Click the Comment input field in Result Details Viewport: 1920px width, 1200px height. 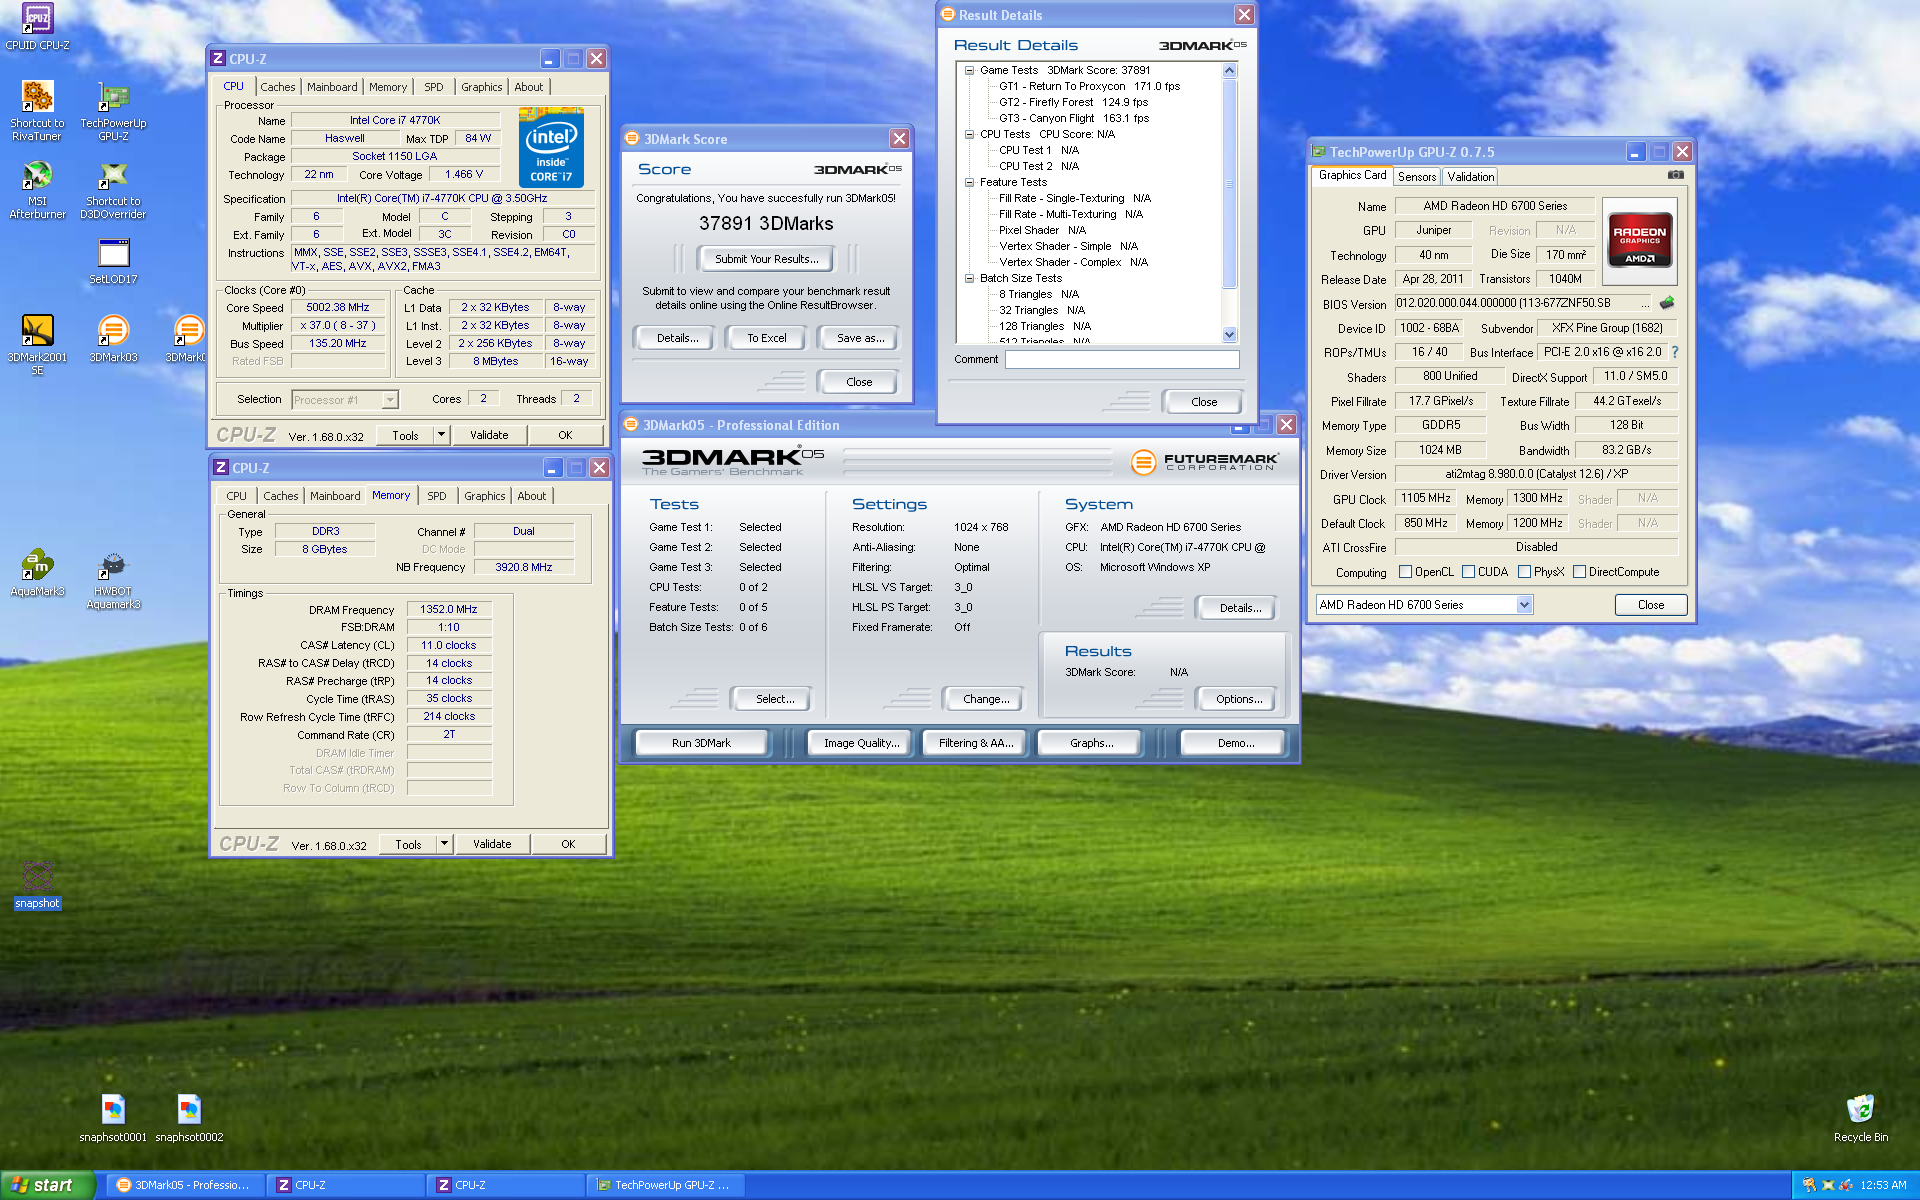click(x=1122, y=359)
